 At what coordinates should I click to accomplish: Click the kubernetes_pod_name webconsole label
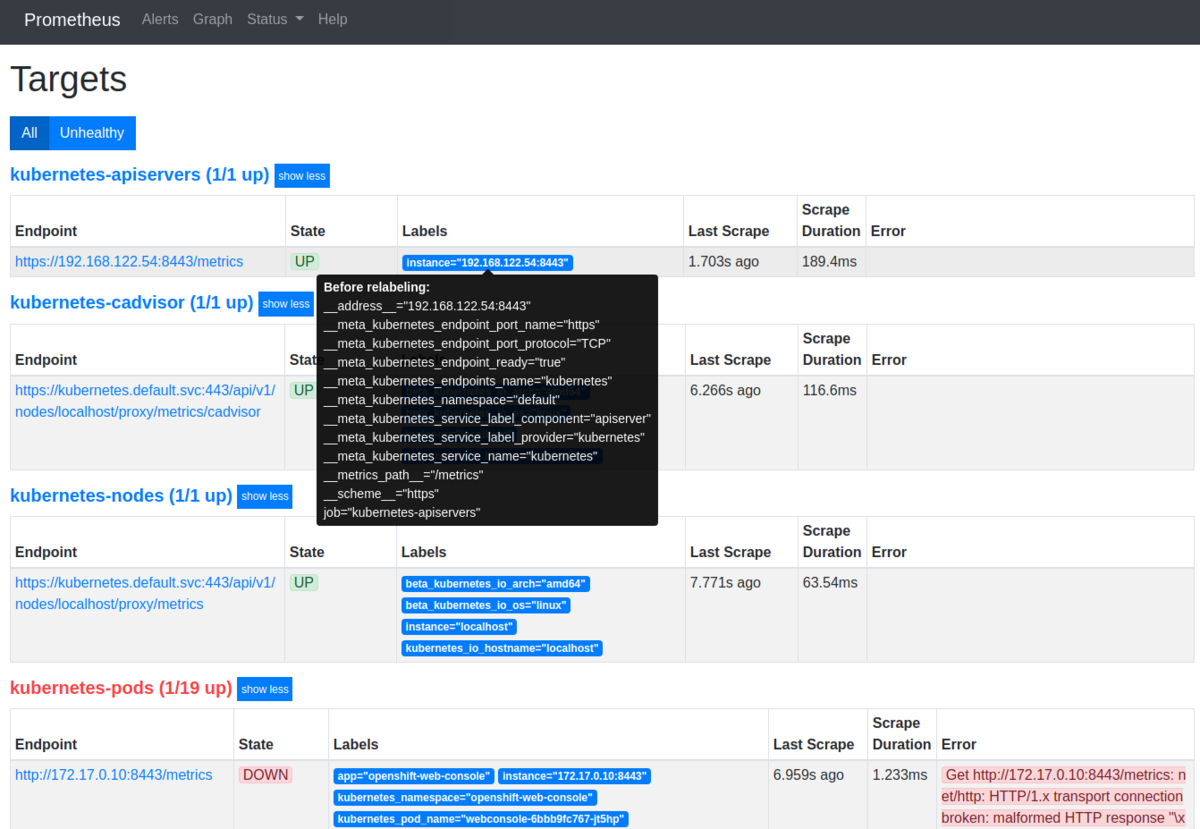coord(481,820)
